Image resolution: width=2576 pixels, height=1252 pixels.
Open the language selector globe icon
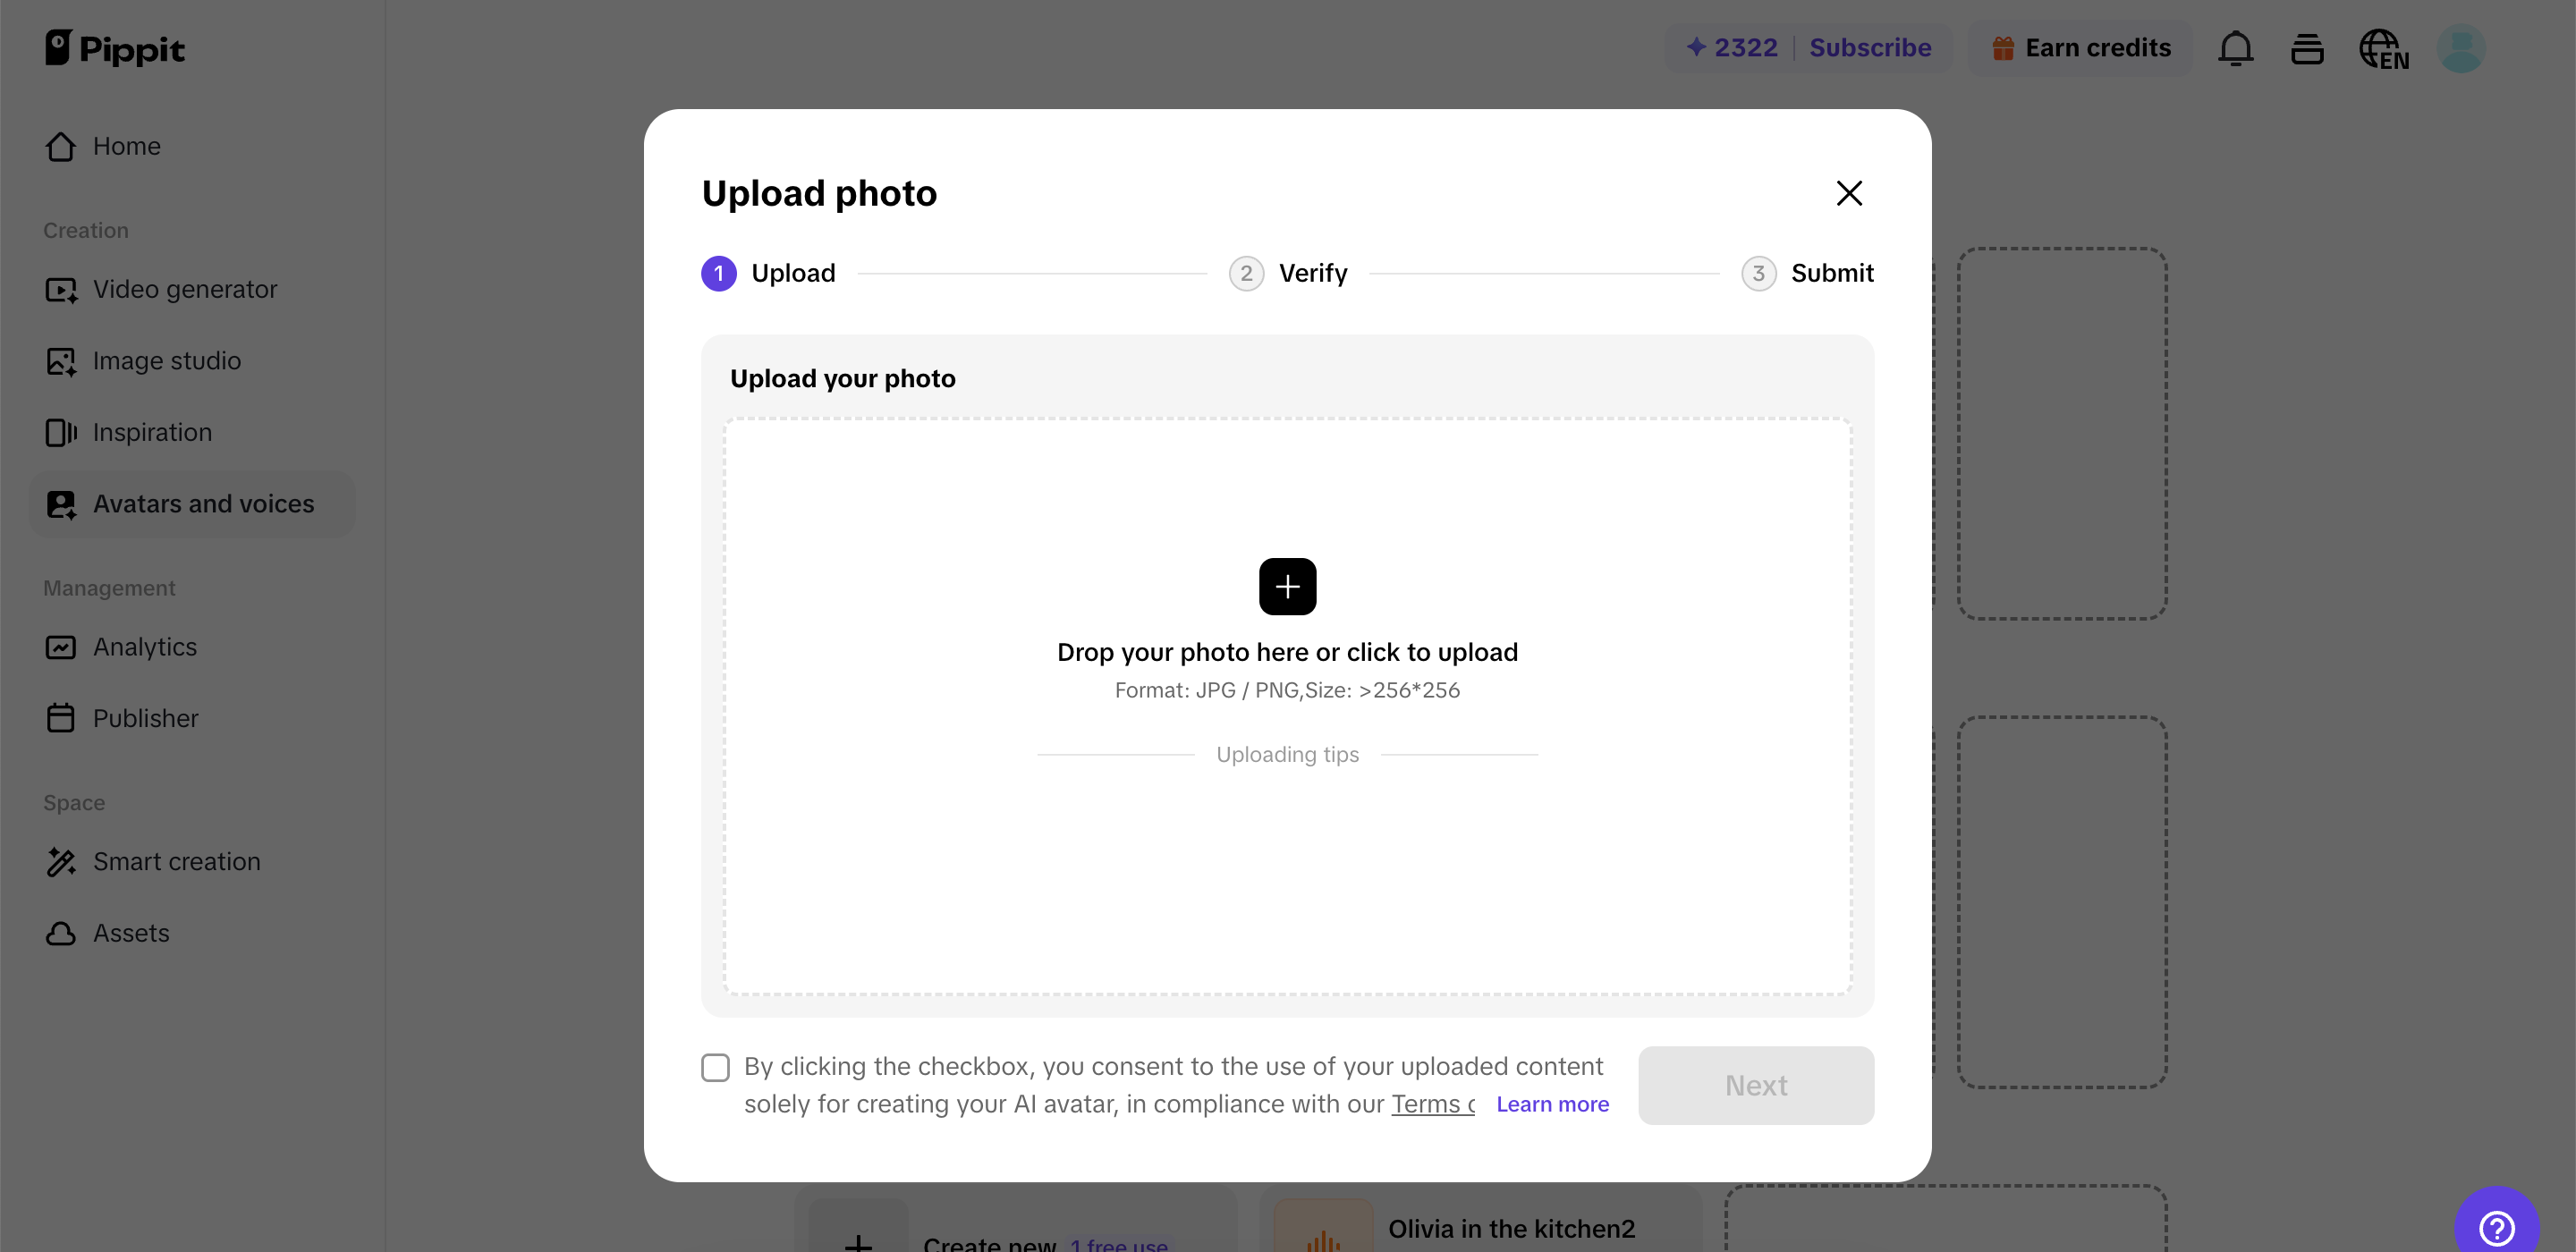click(x=2383, y=48)
